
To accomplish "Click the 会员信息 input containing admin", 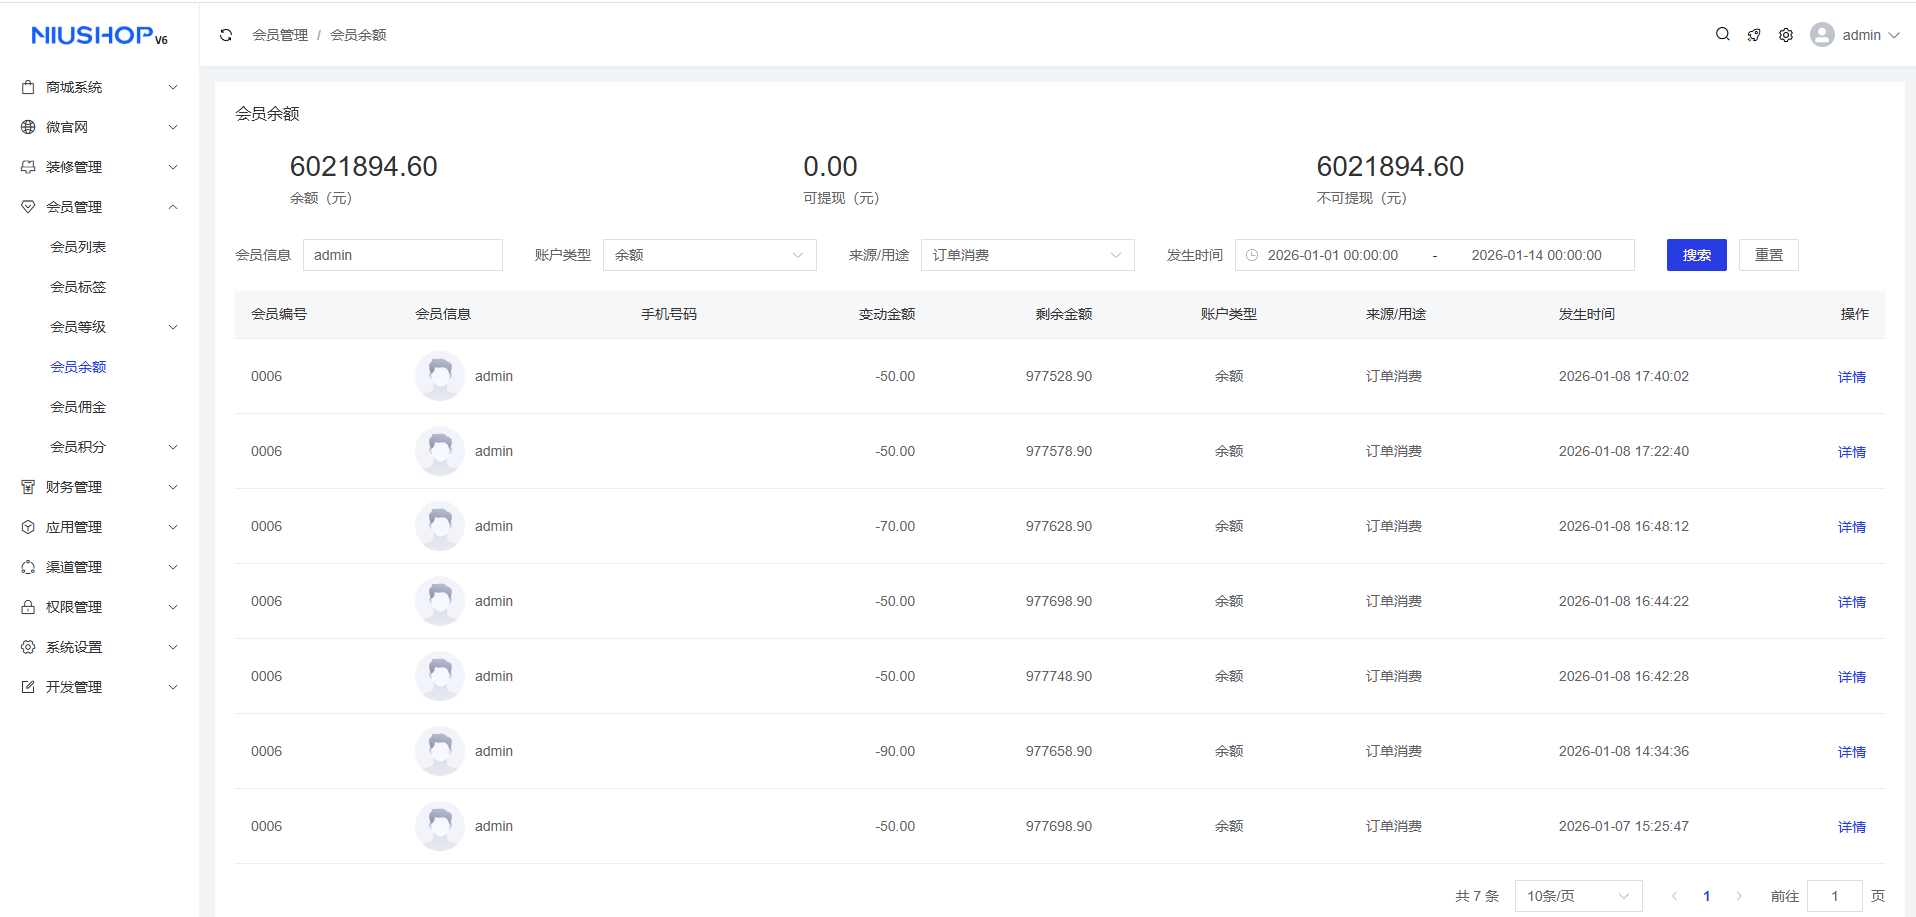I will [402, 255].
